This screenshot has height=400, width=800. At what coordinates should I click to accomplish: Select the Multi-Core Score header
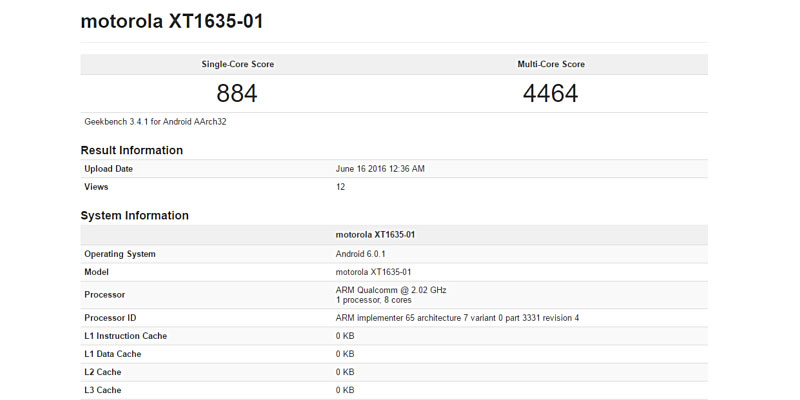point(551,64)
